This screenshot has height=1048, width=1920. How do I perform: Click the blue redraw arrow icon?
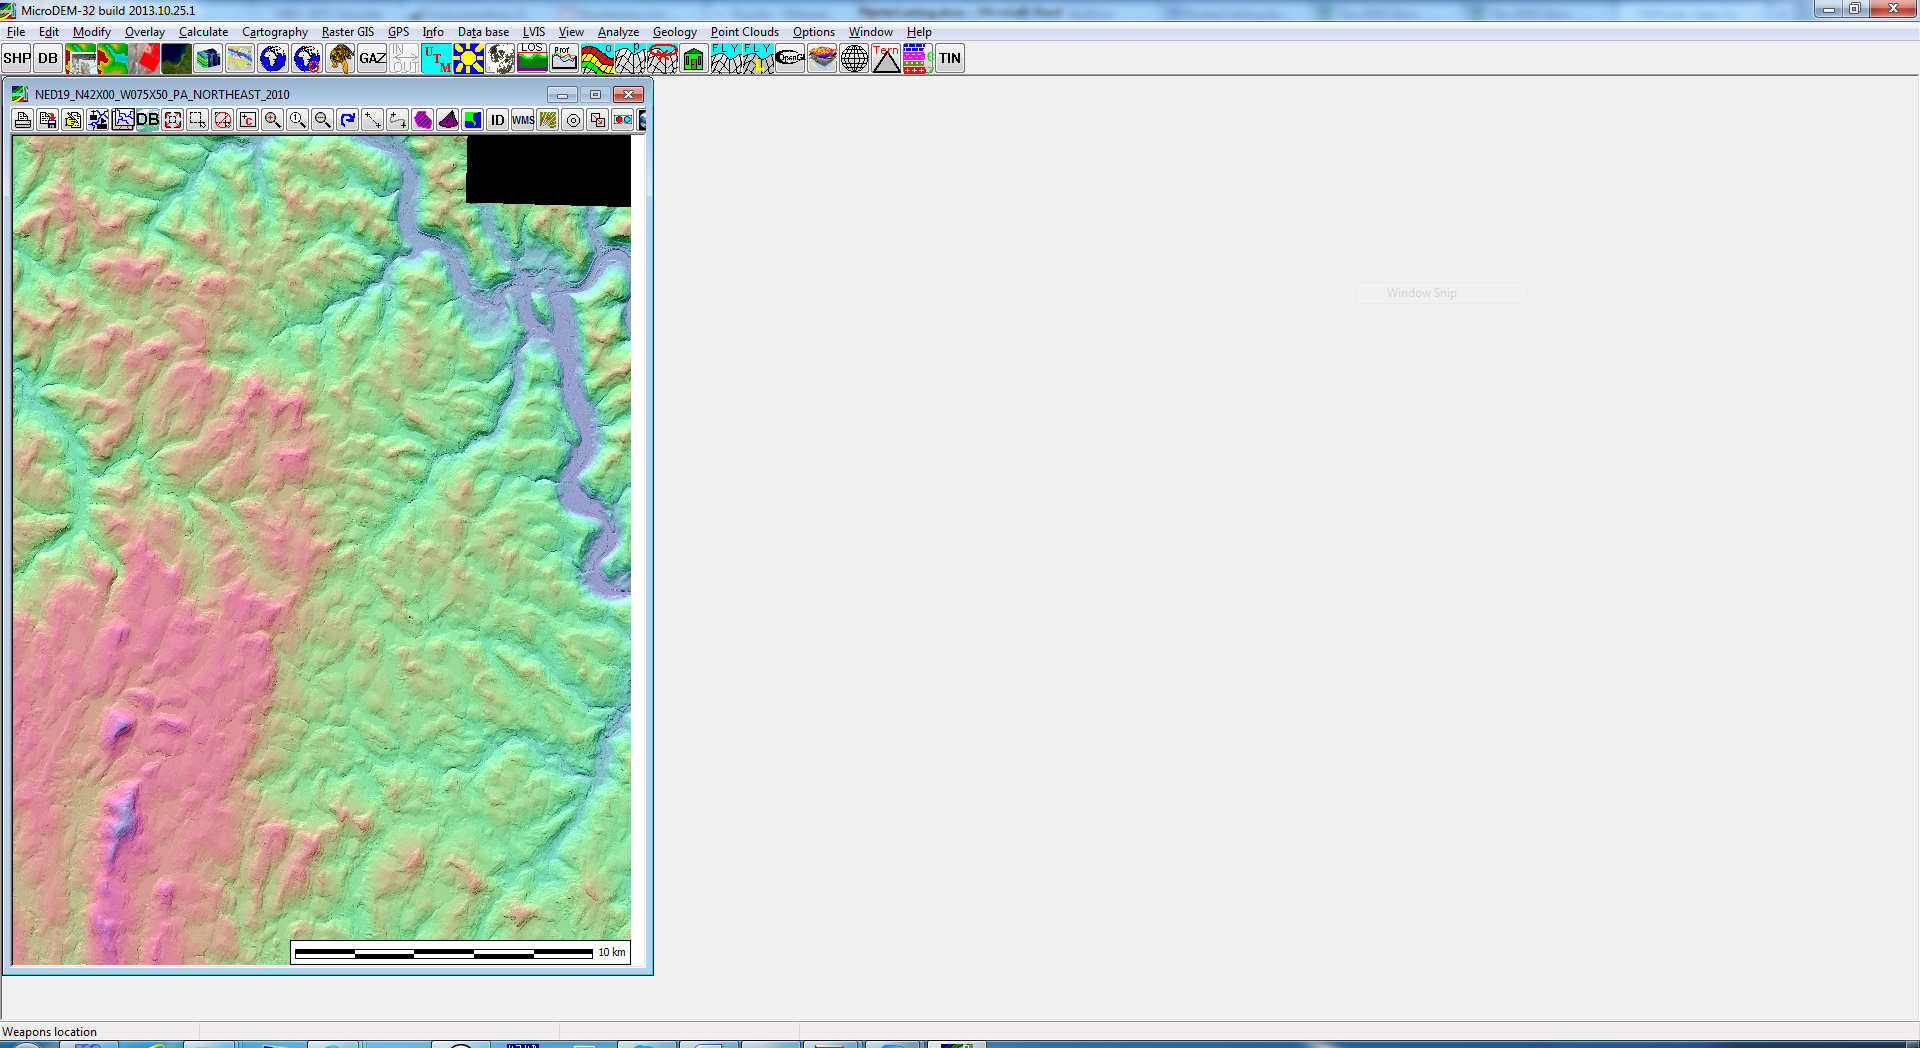(347, 120)
